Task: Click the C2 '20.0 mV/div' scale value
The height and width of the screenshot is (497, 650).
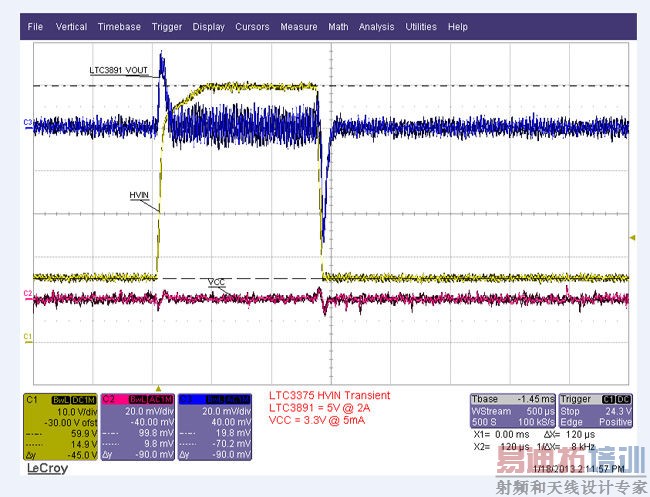Action: (x=149, y=412)
